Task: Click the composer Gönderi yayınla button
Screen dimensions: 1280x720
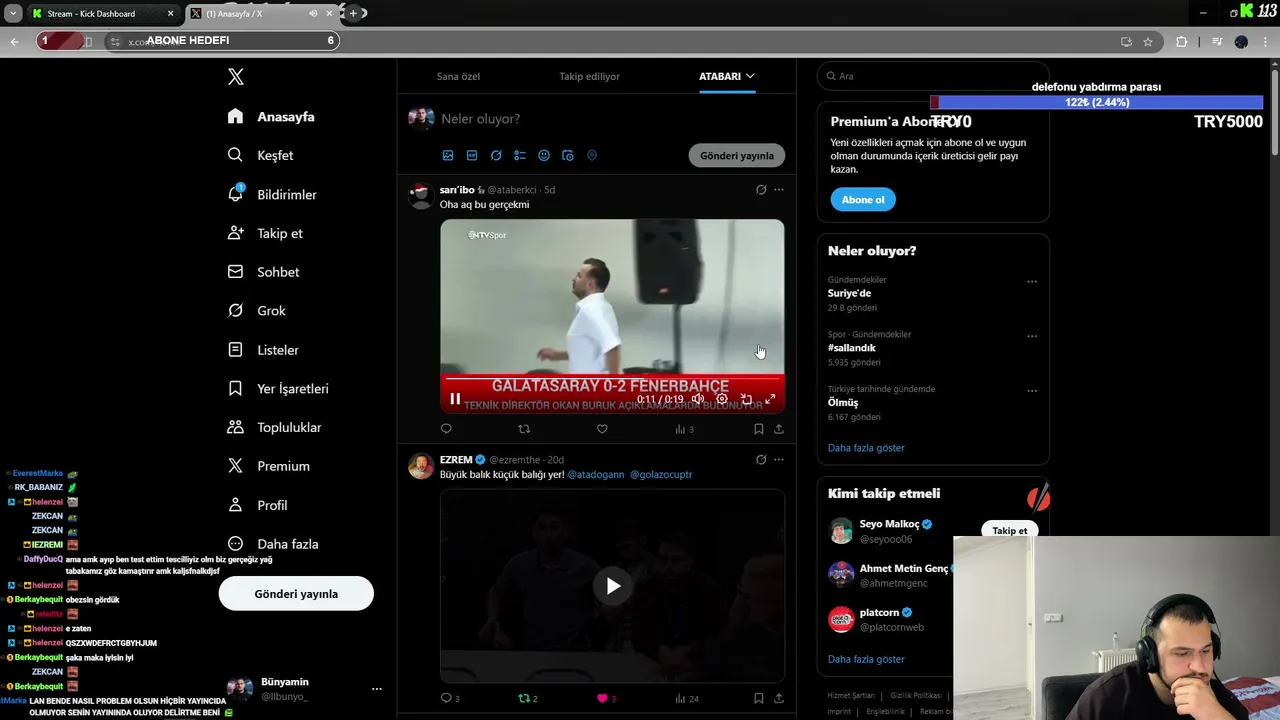Action: tap(737, 156)
